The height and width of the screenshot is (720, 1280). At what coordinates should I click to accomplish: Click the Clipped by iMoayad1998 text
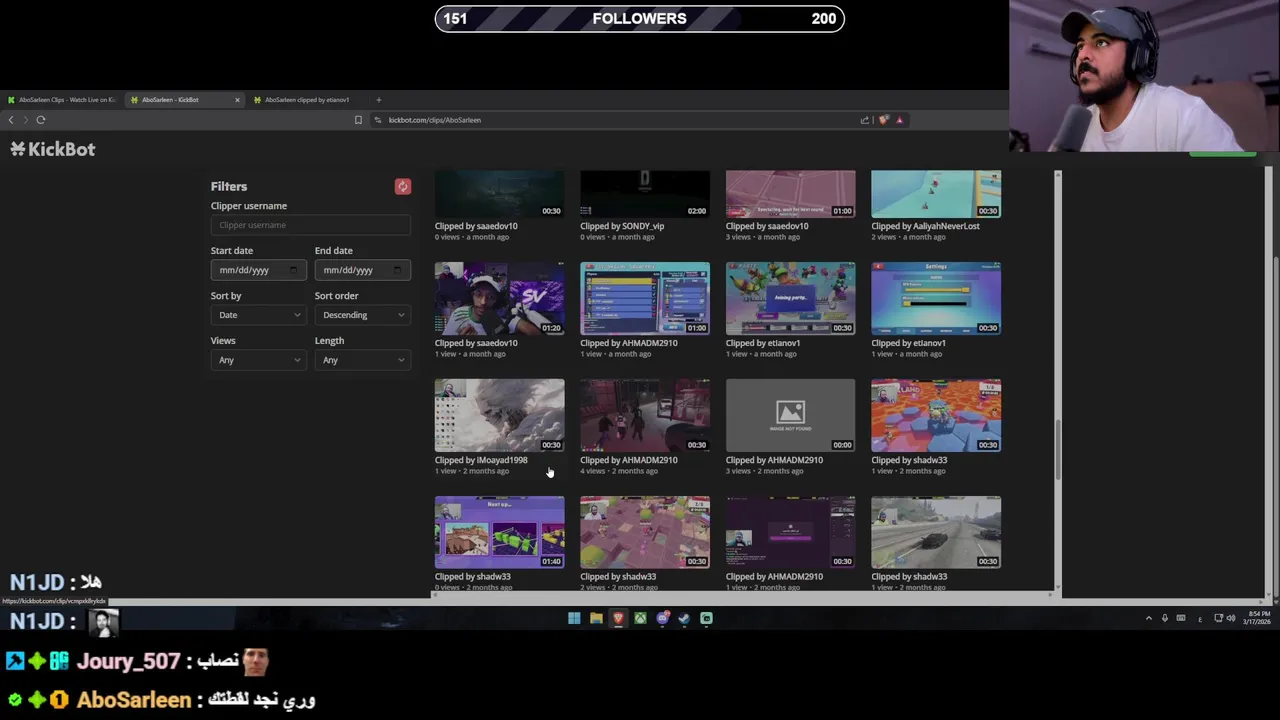481,460
